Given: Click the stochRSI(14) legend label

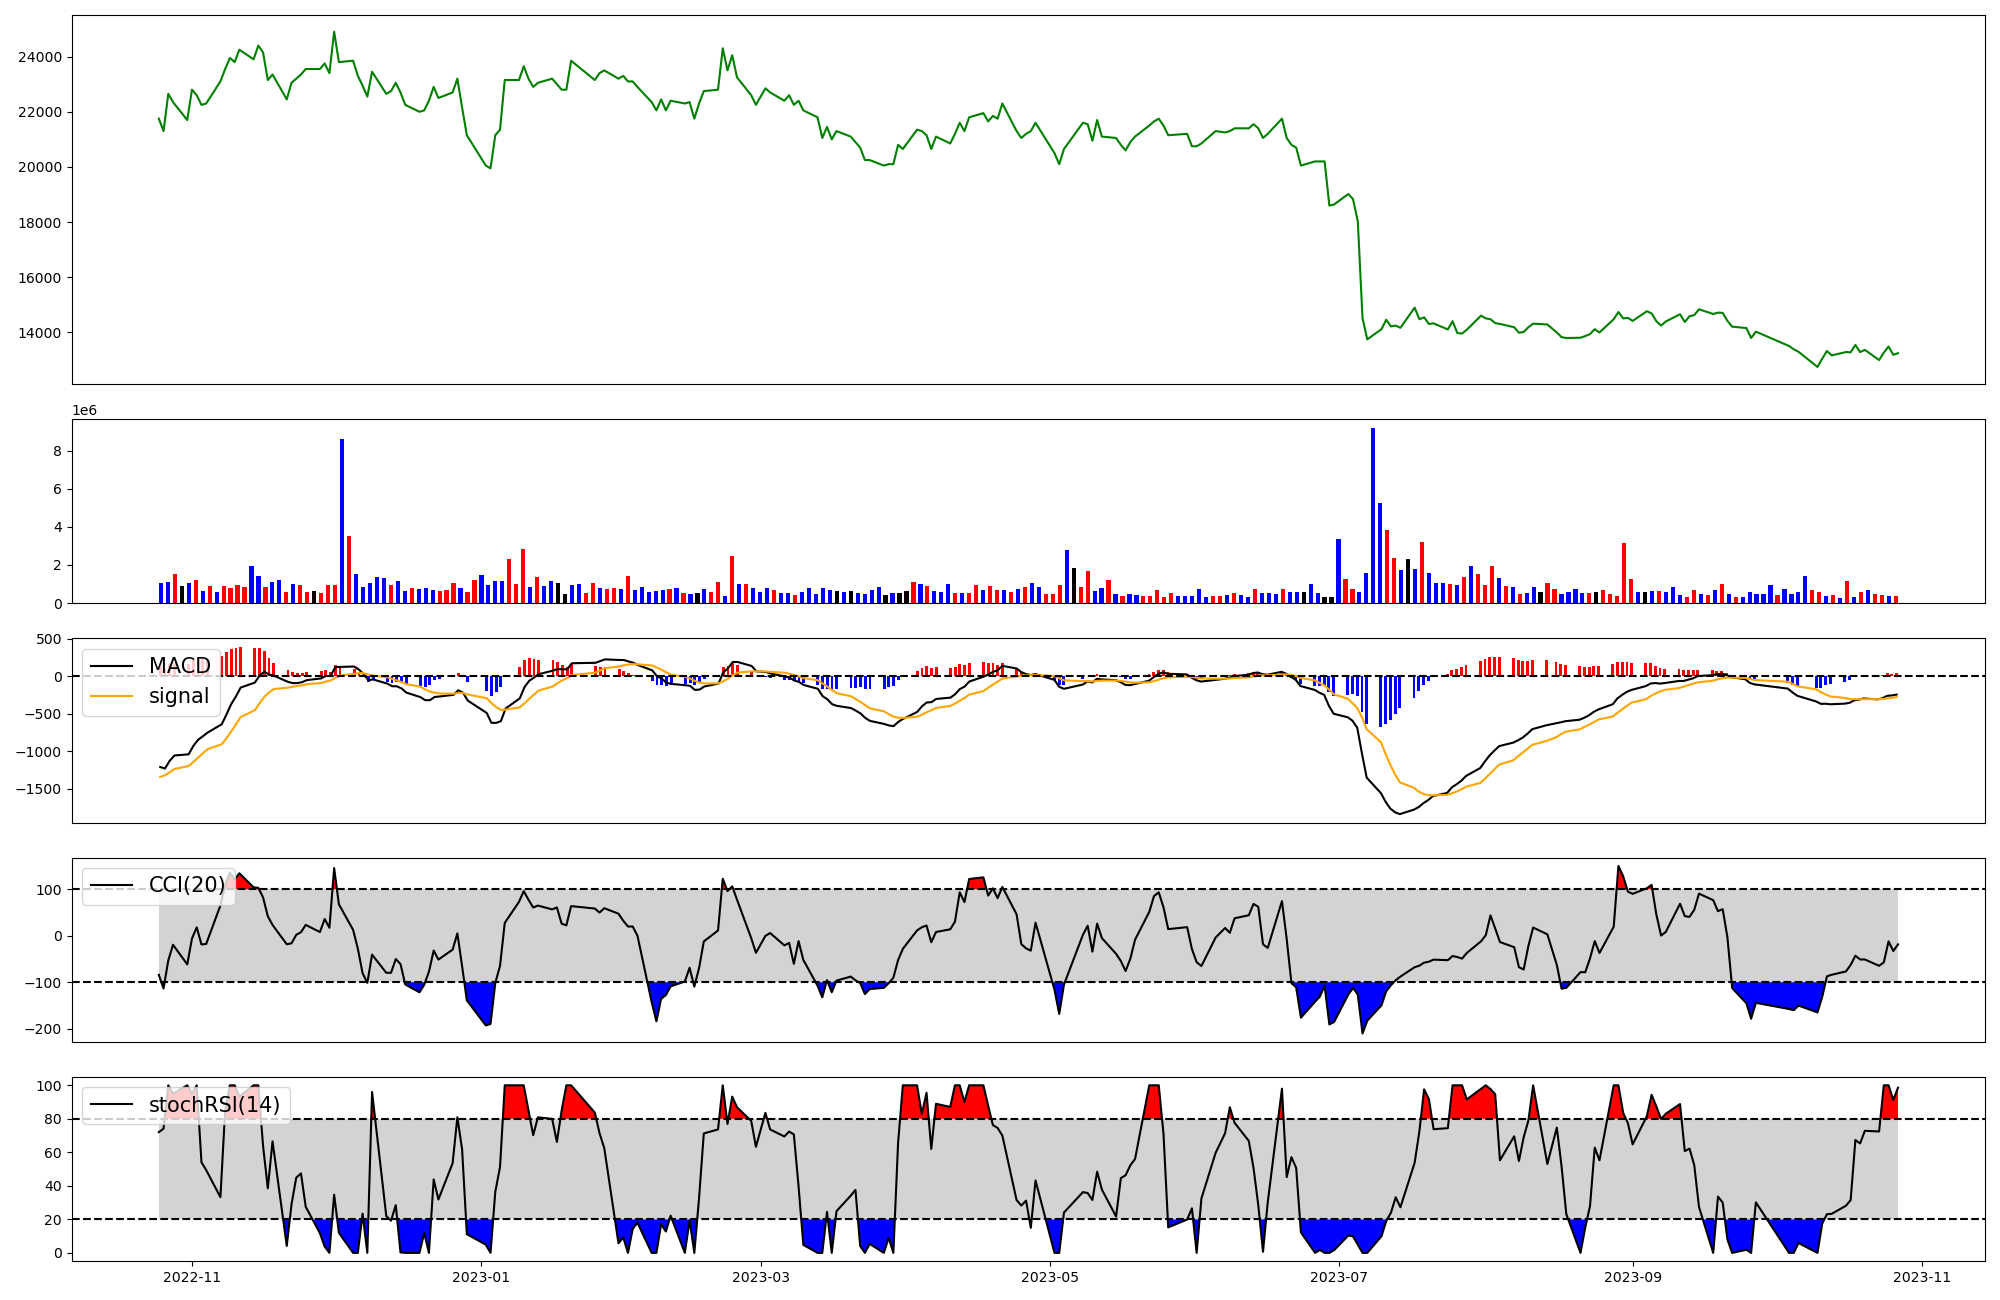Looking at the screenshot, I should click(214, 1105).
